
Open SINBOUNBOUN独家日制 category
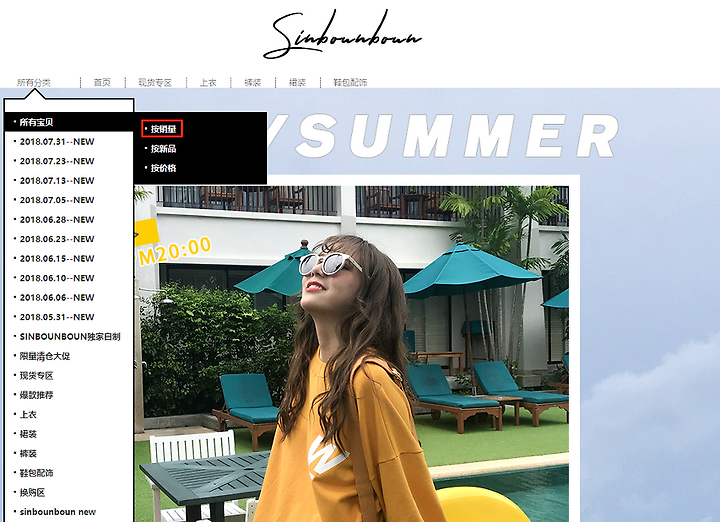point(70,337)
